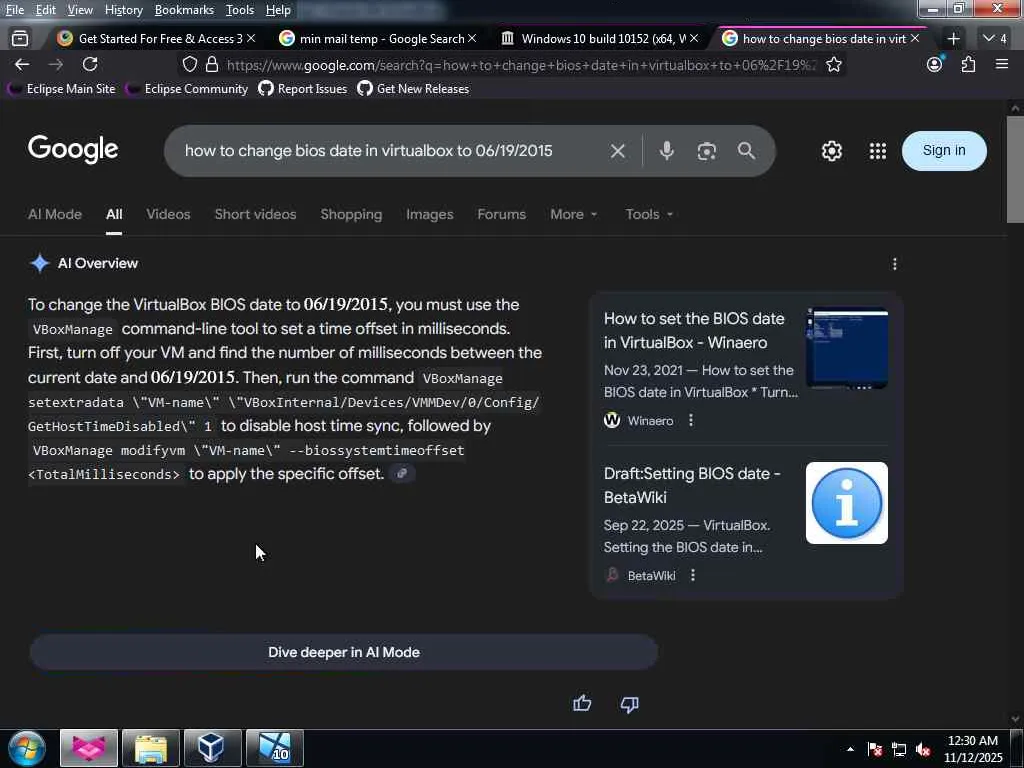Viewport: 1024px width, 768px height.
Task: Open Eclipse Main Site bookmark
Action: click(62, 89)
